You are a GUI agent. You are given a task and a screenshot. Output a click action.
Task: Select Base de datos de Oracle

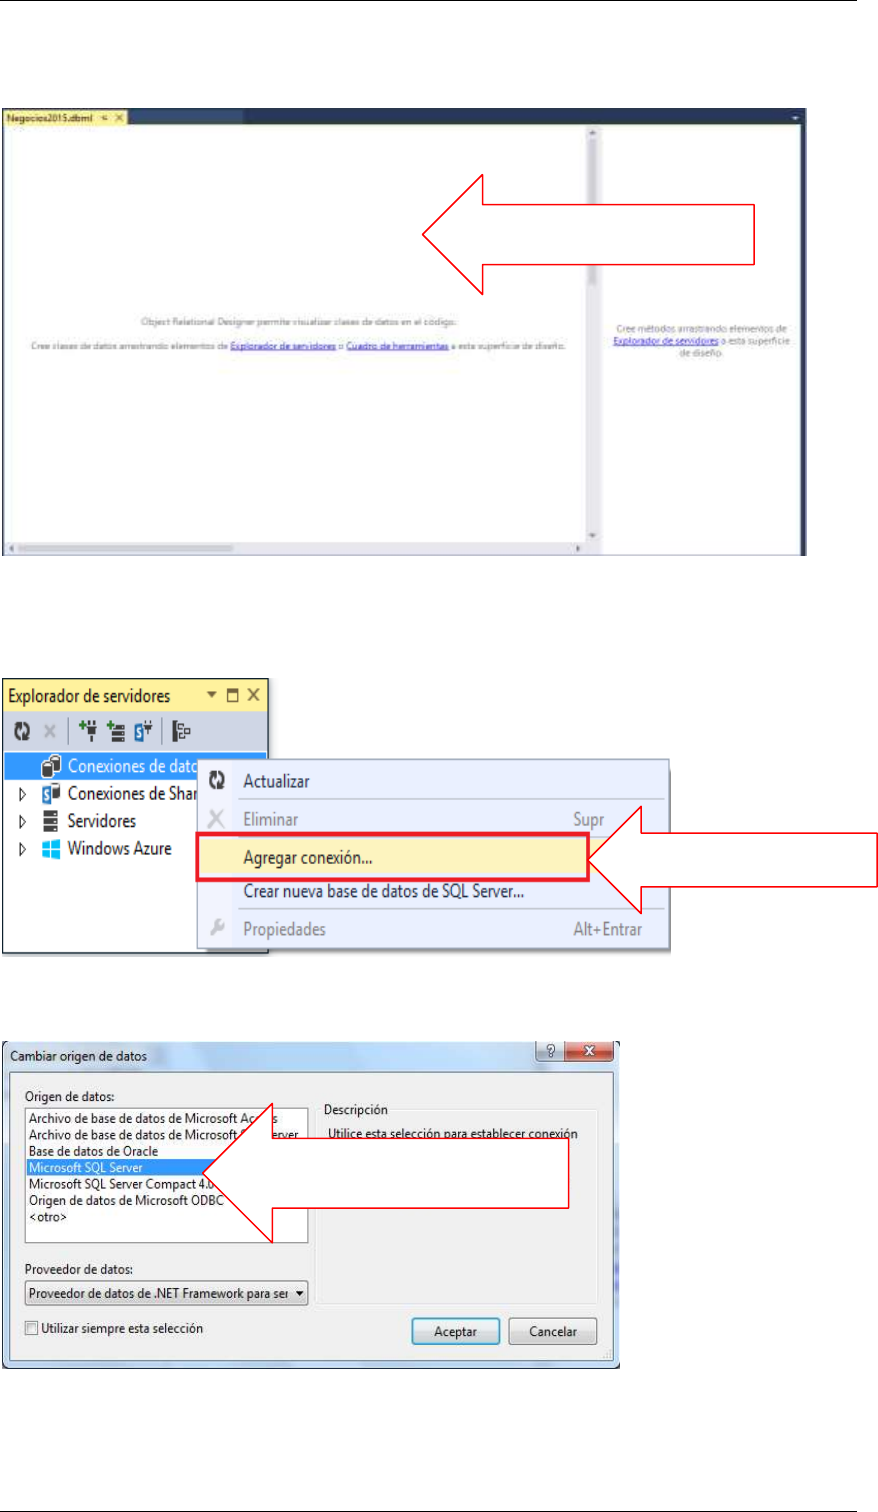(x=93, y=1151)
